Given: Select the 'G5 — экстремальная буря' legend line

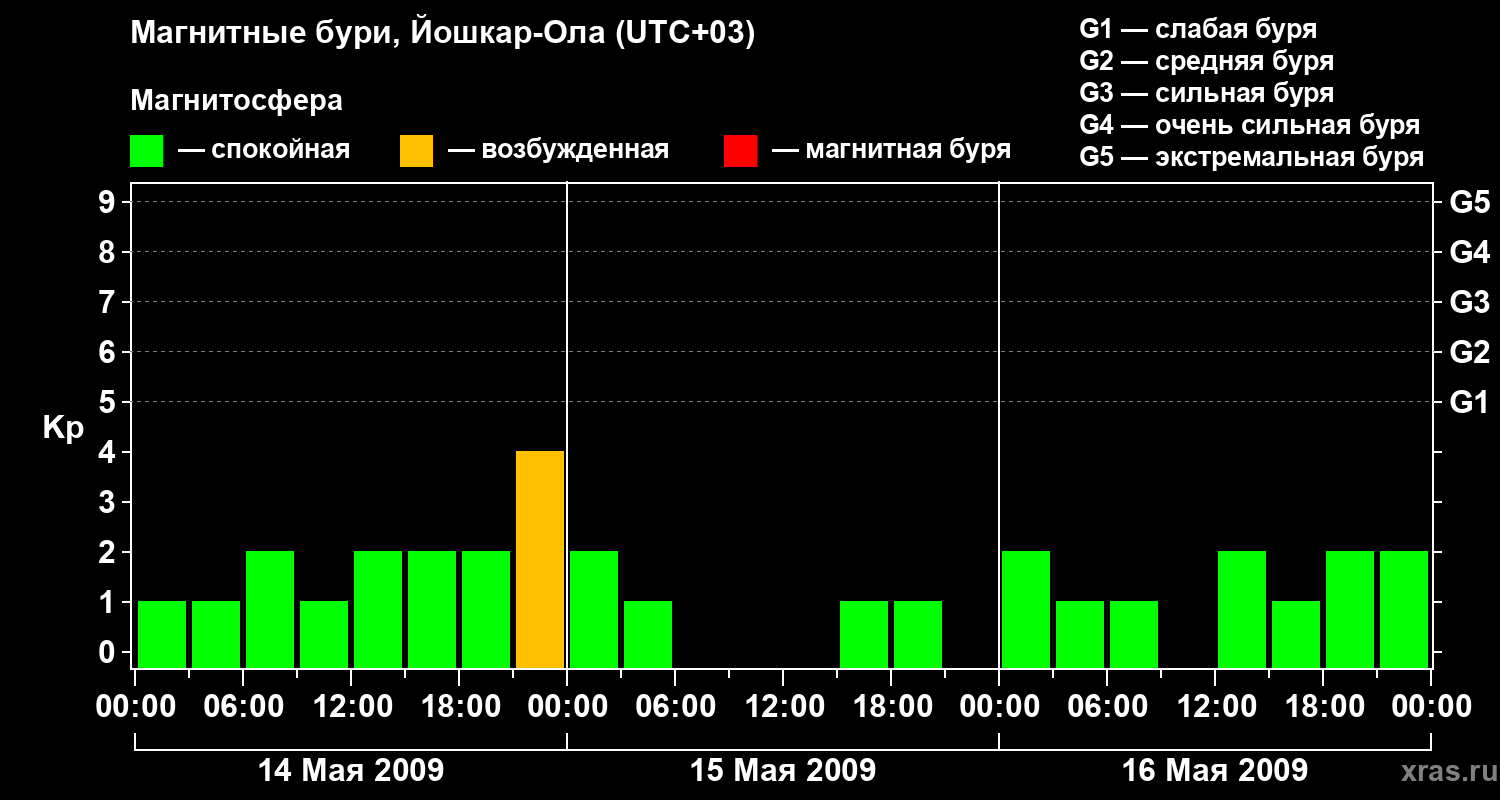Looking at the screenshot, I should [x=1251, y=157].
